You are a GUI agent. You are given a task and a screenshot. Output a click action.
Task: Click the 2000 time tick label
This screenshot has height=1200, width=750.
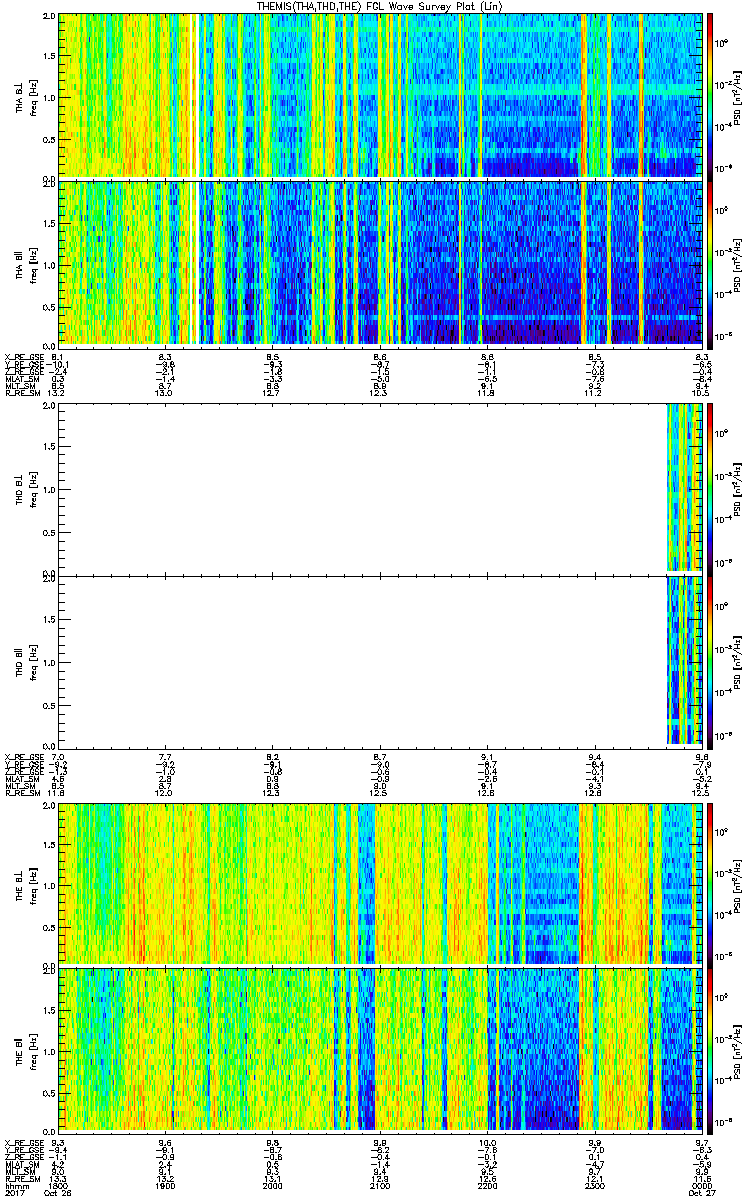point(272,1184)
